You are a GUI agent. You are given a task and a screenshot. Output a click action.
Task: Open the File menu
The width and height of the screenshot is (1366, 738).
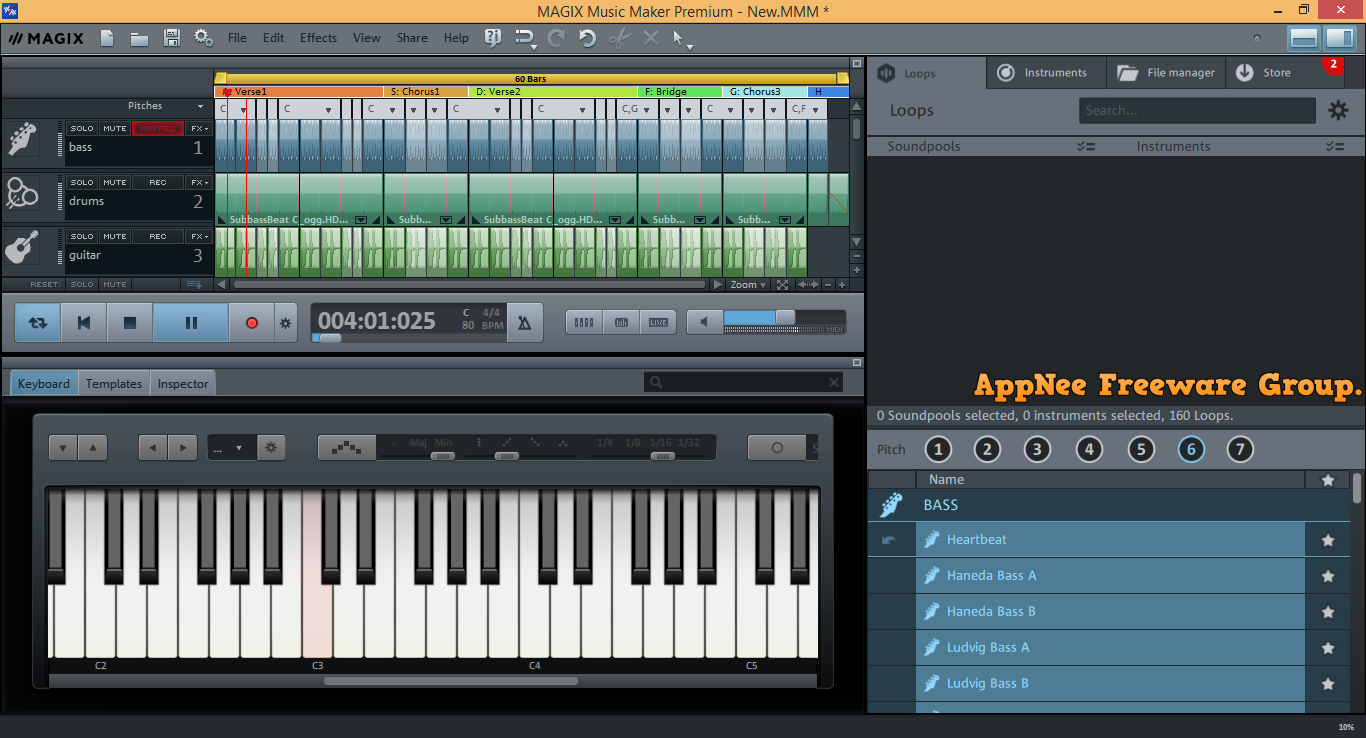click(x=237, y=38)
